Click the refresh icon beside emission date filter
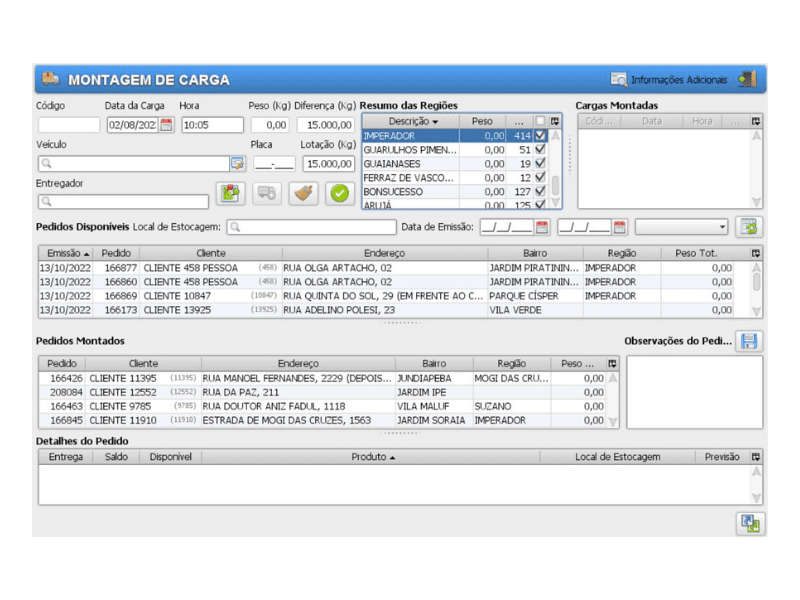800x600 pixels. (x=747, y=227)
